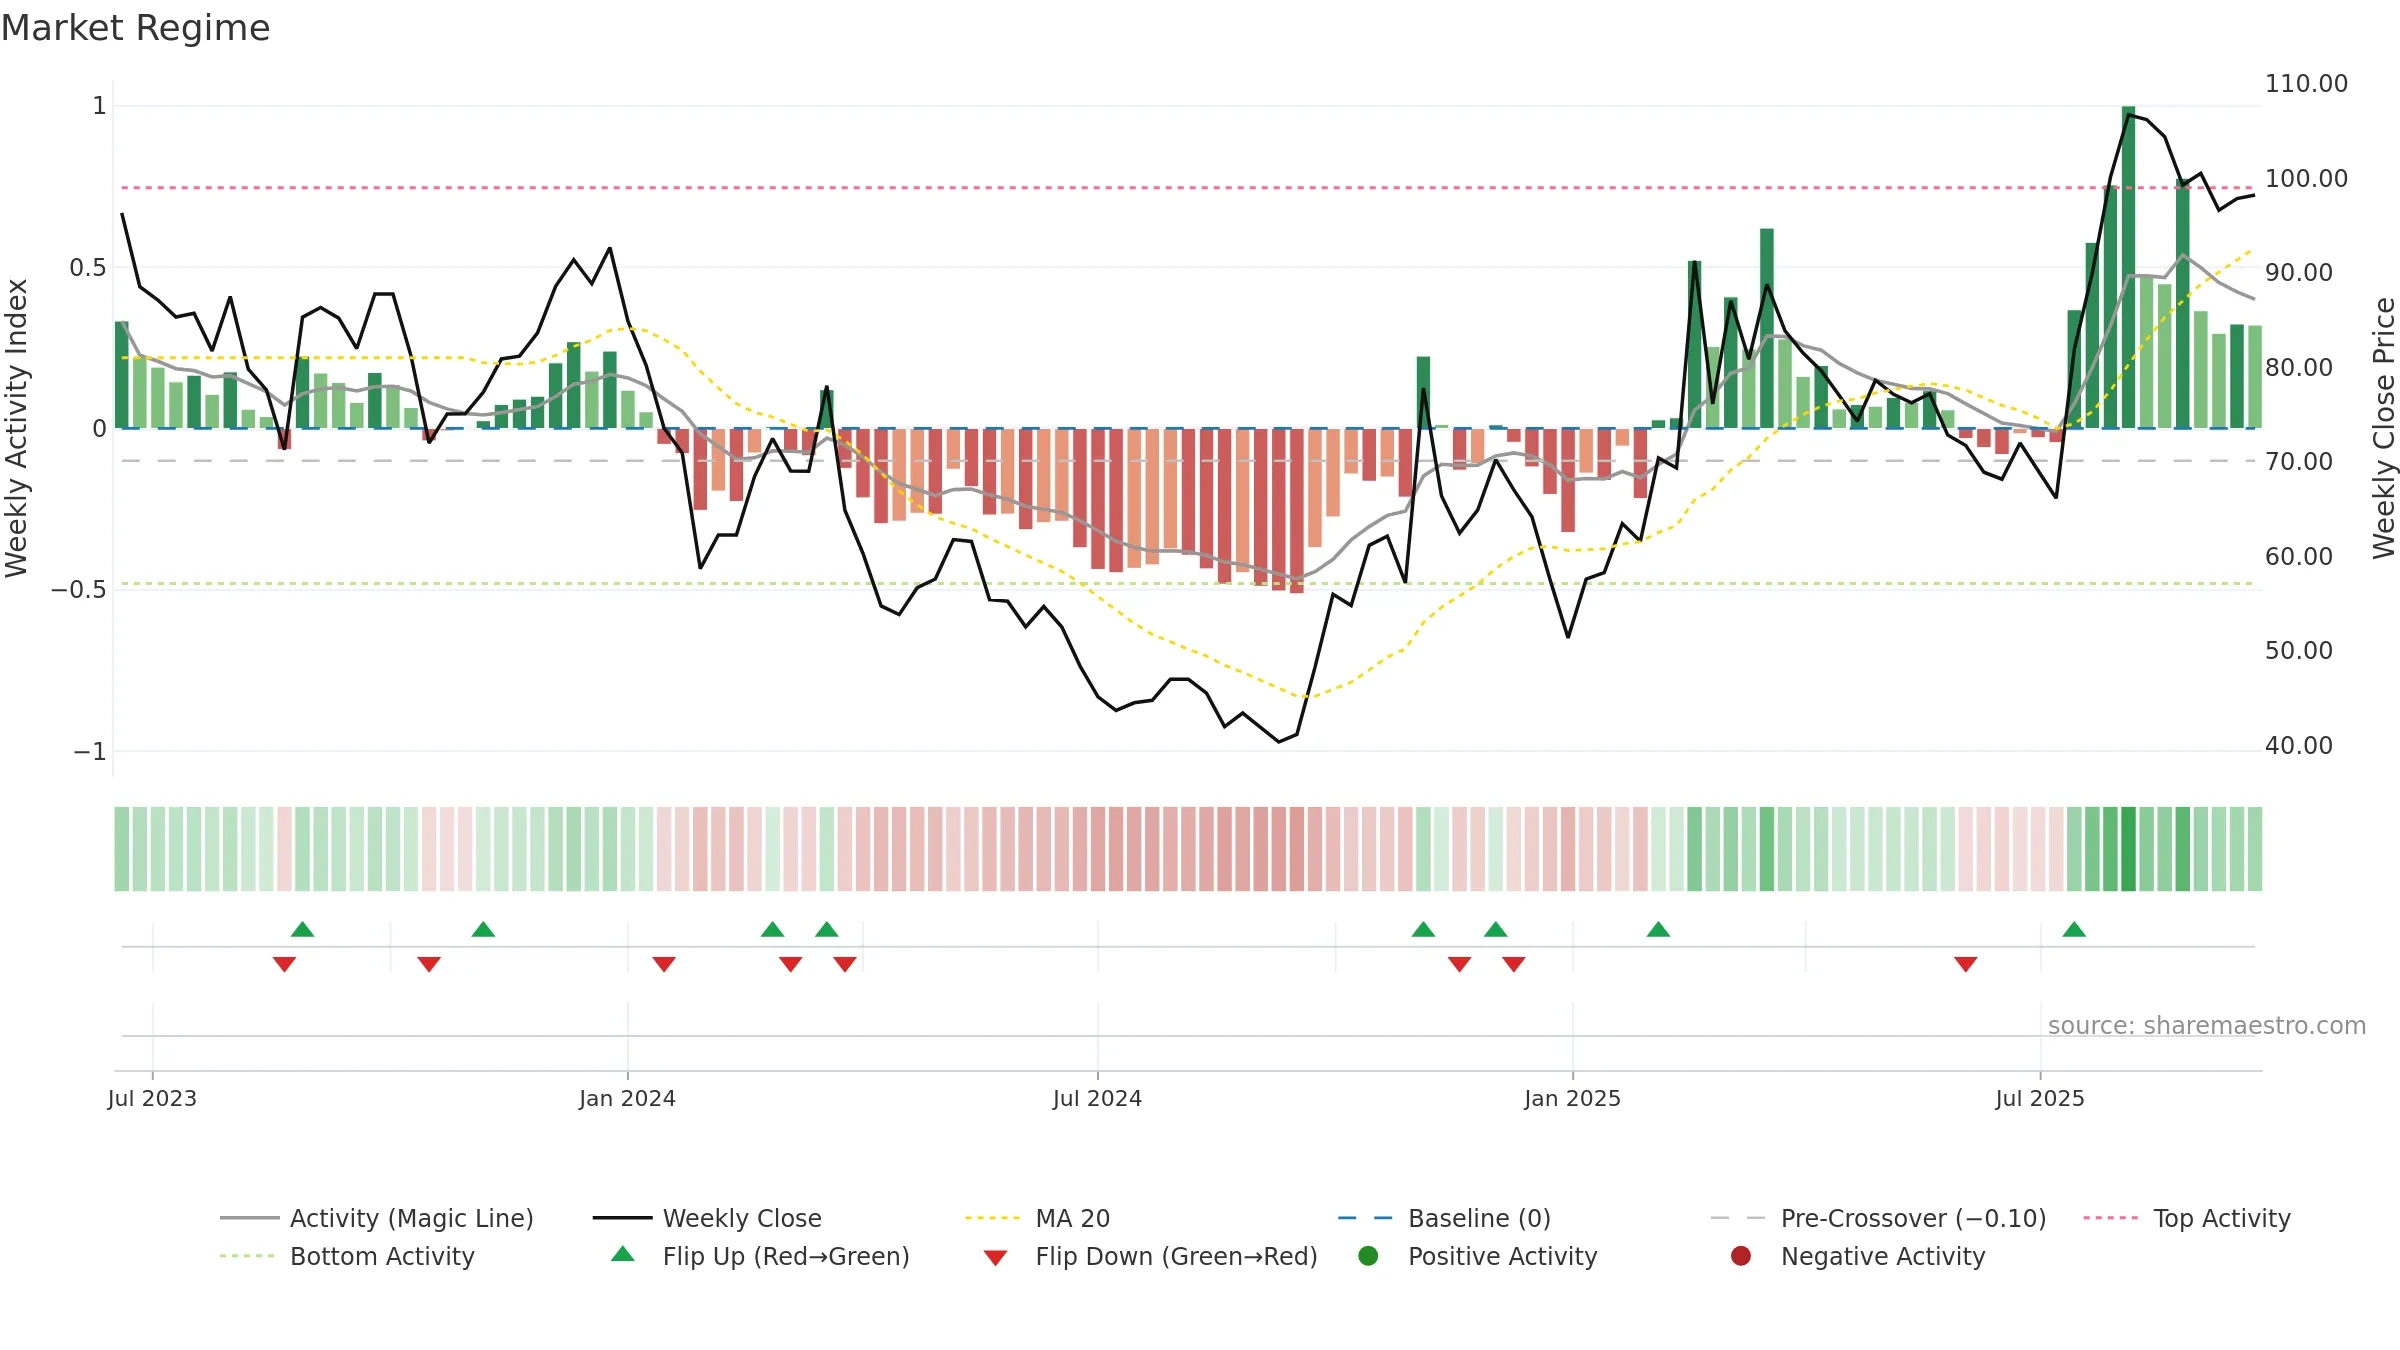Click the Jul 2025 x-axis label

pyautogui.click(x=2040, y=1098)
